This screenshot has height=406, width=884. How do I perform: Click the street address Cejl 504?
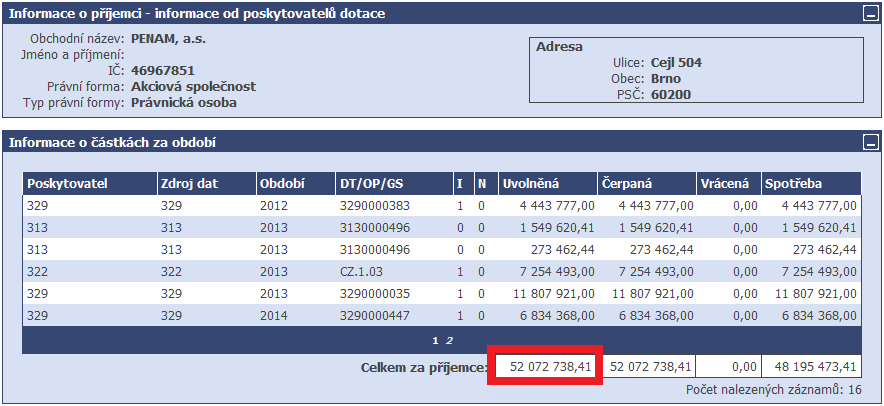click(676, 62)
